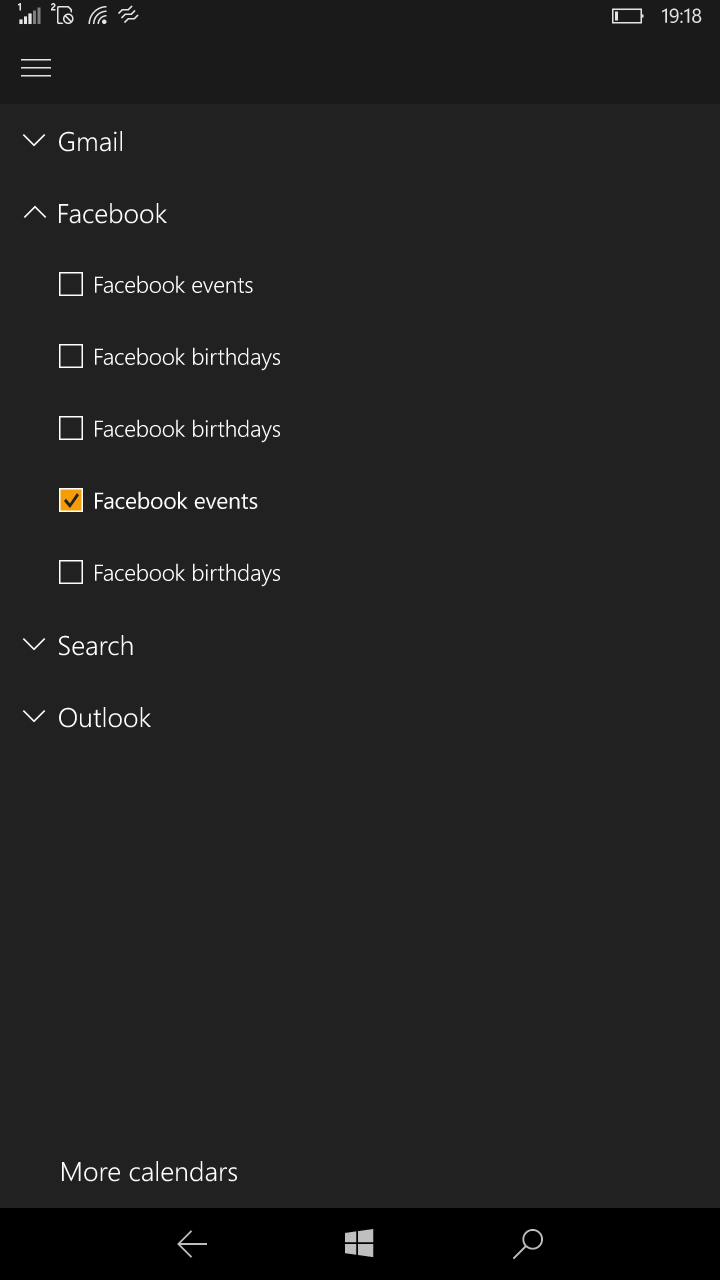Open More calendars link
This screenshot has height=1280, width=720.
pyautogui.click(x=149, y=1172)
